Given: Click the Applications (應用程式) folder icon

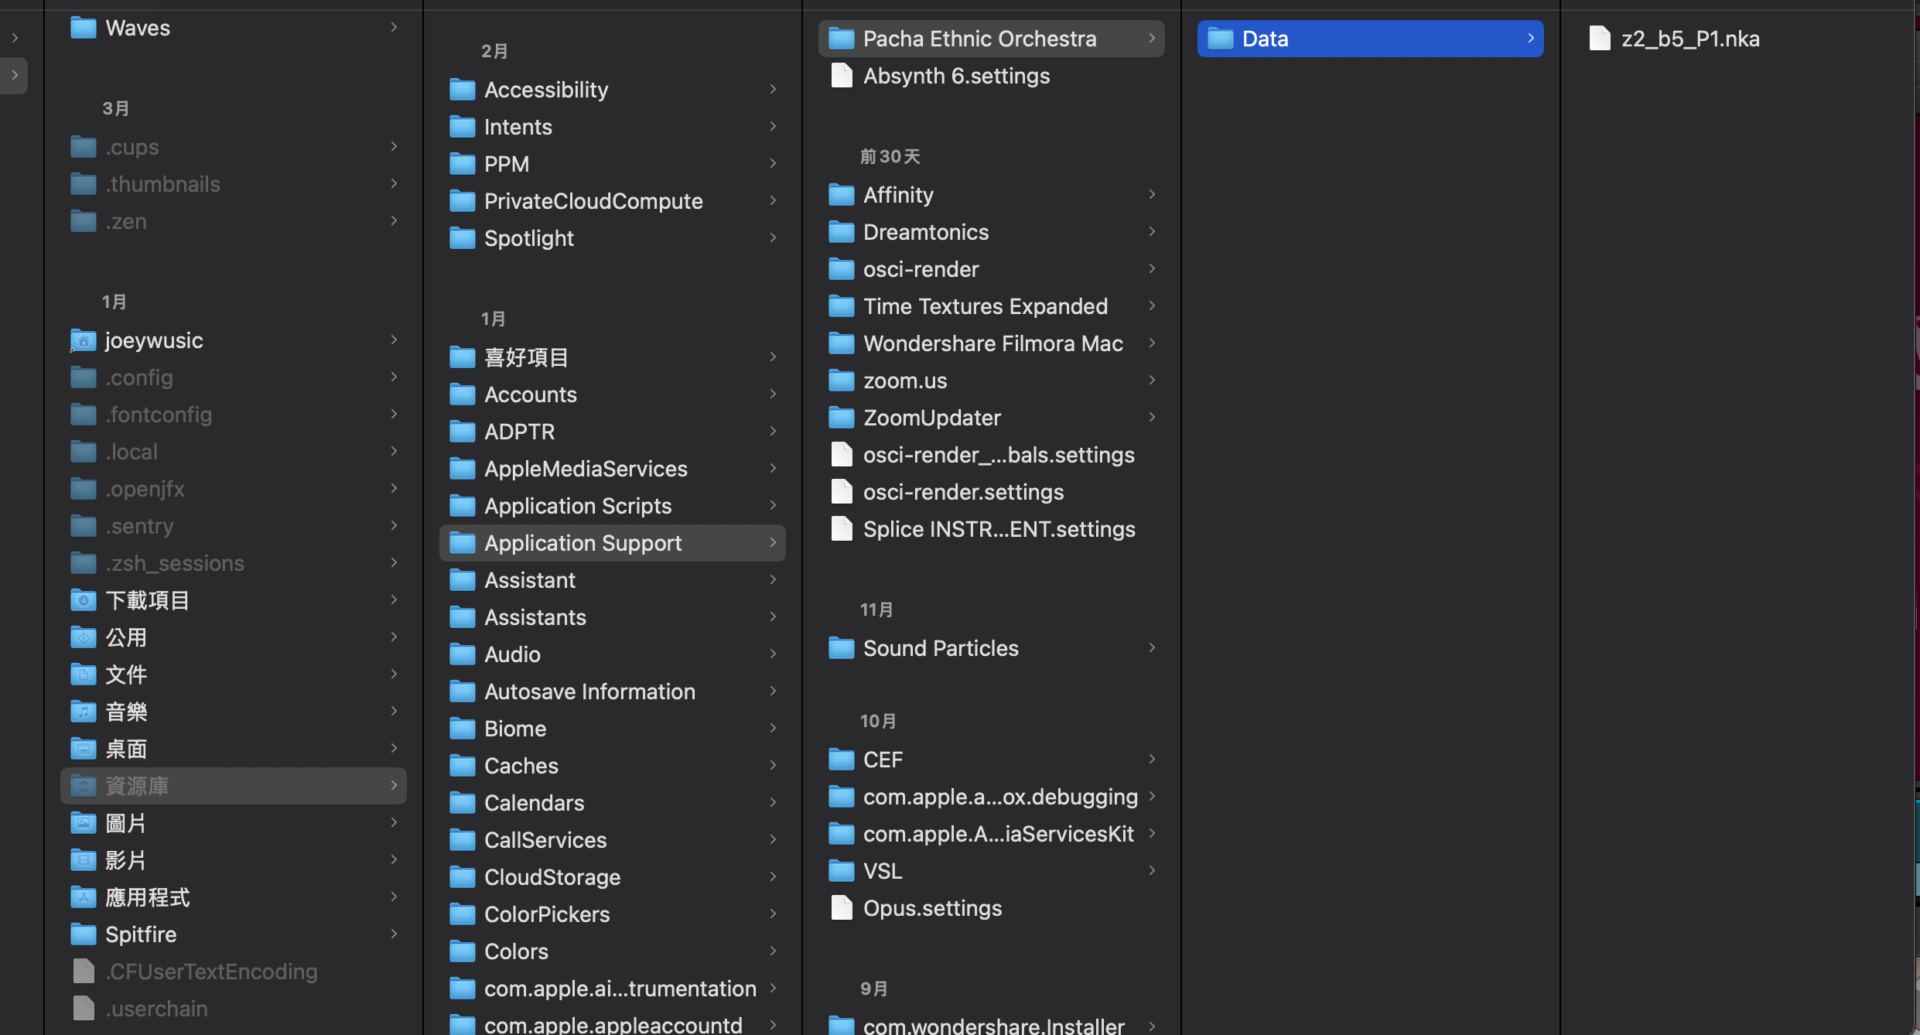Looking at the screenshot, I should coord(83,897).
